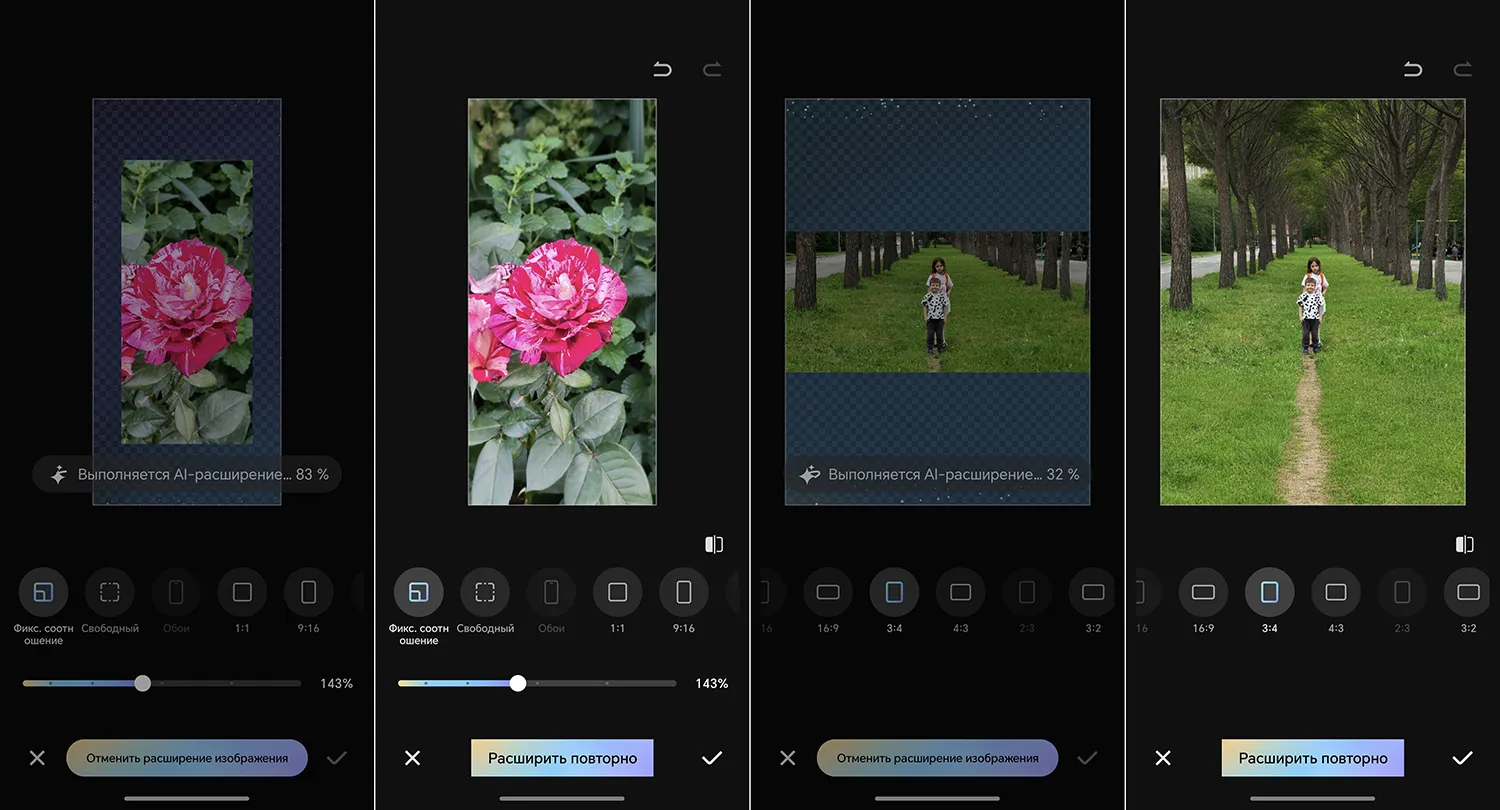The image size is (1500, 810).
Task: Tap the 'Фикс. соотношение' icon on expanded rose screen
Action: tap(419, 592)
